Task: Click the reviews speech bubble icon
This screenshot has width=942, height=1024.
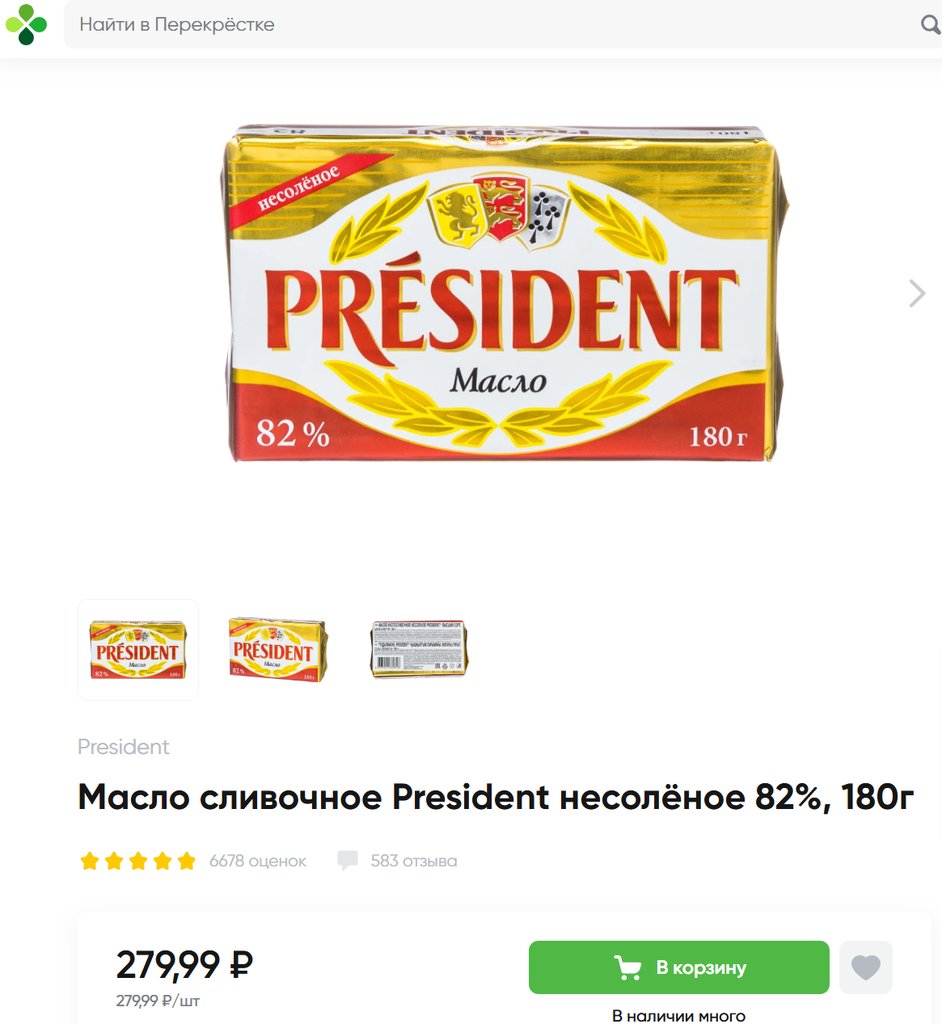Action: (x=348, y=860)
